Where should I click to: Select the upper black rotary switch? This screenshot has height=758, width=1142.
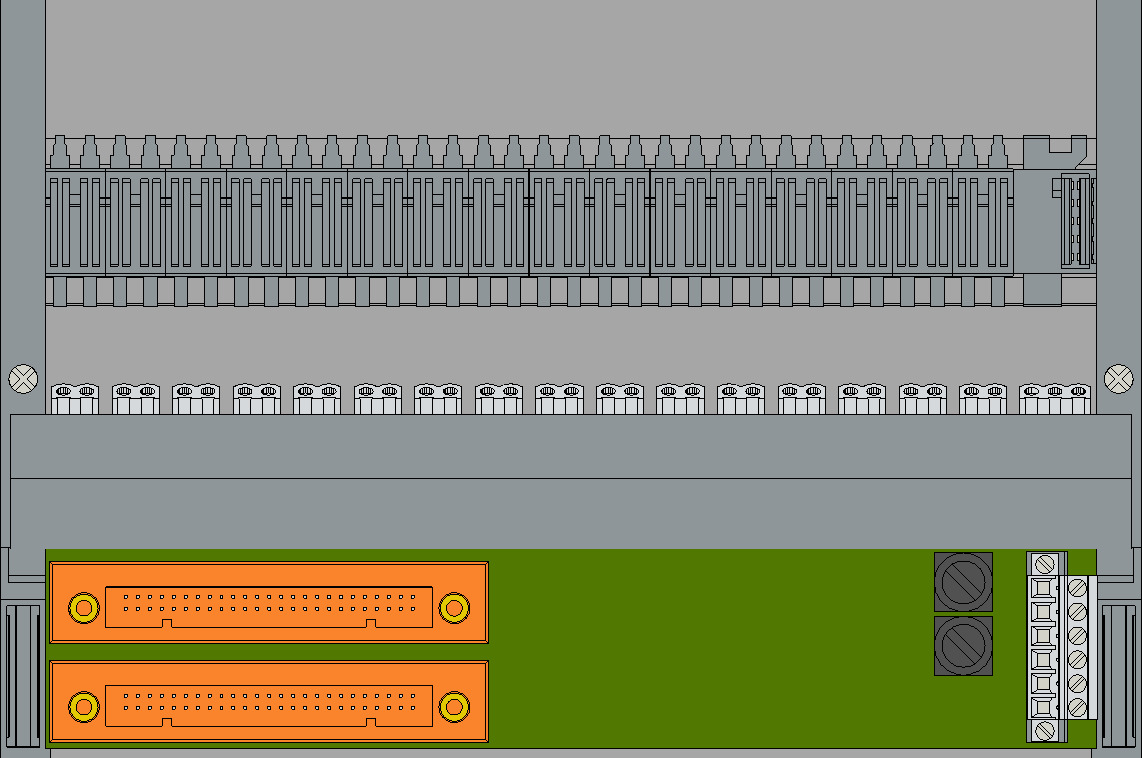coord(963,582)
